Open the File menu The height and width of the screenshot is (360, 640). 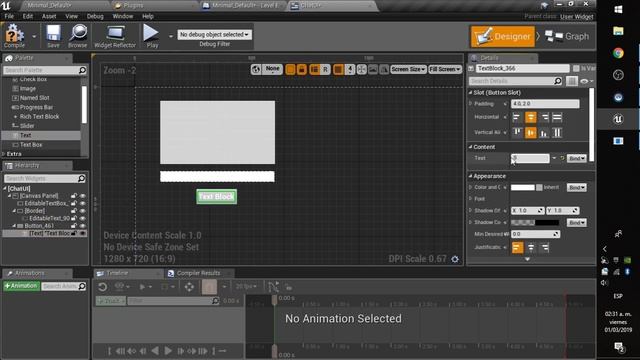(9, 16)
